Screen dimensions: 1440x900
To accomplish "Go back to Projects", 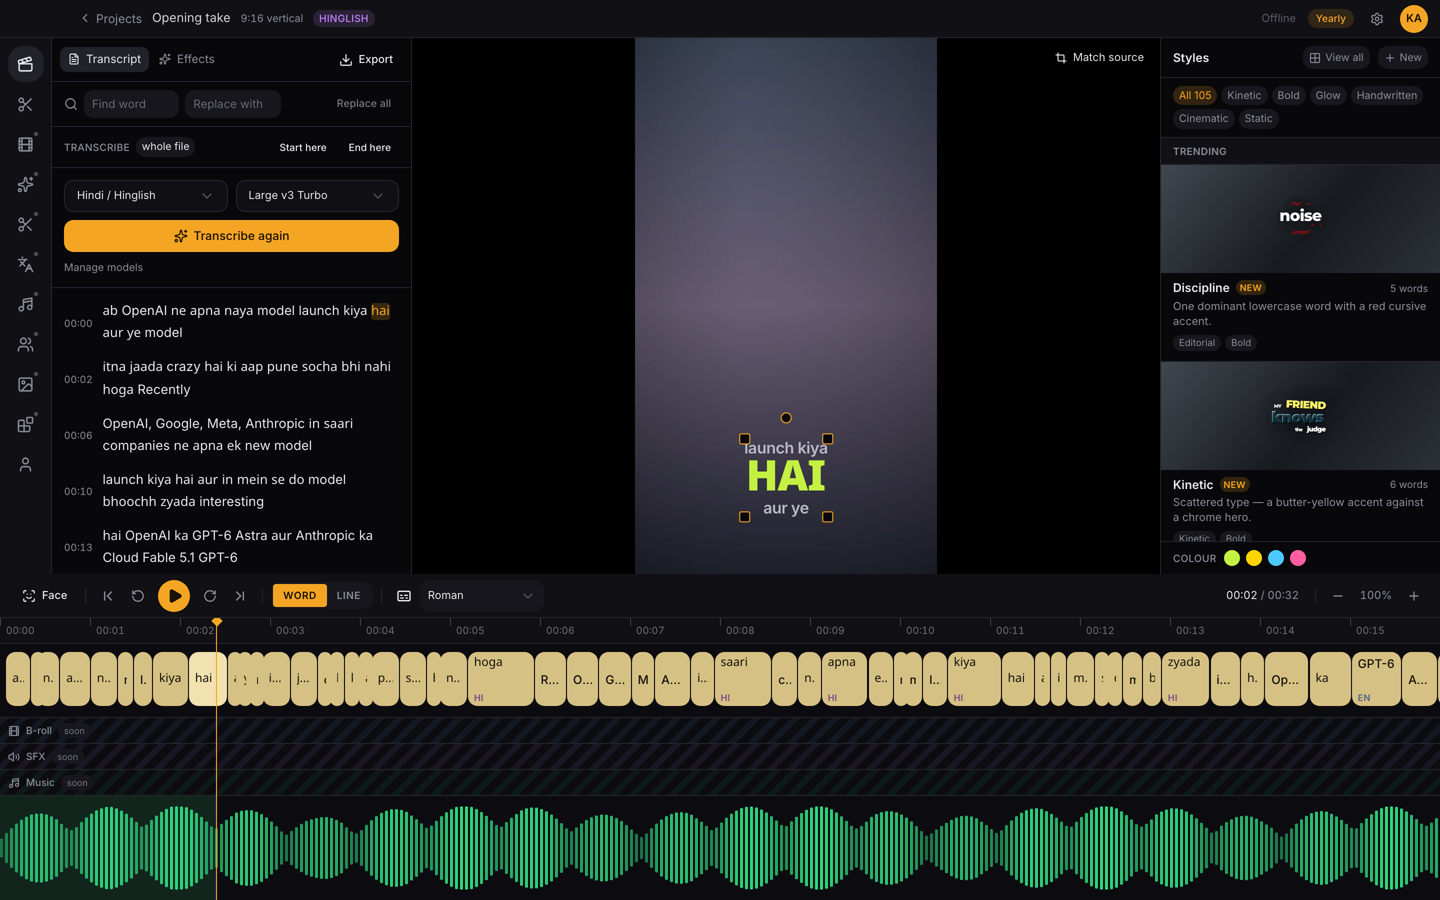I will 111,18.
